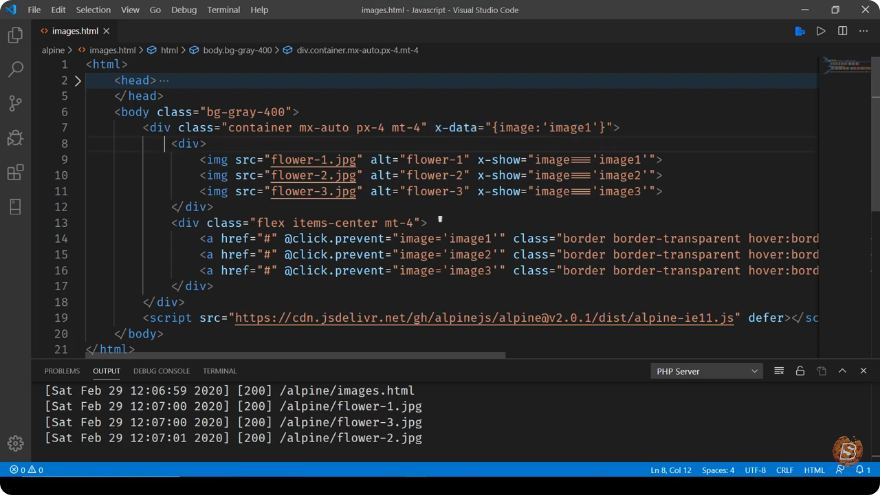
Task: Click the VS Code logo icon
Action: pos(11,10)
